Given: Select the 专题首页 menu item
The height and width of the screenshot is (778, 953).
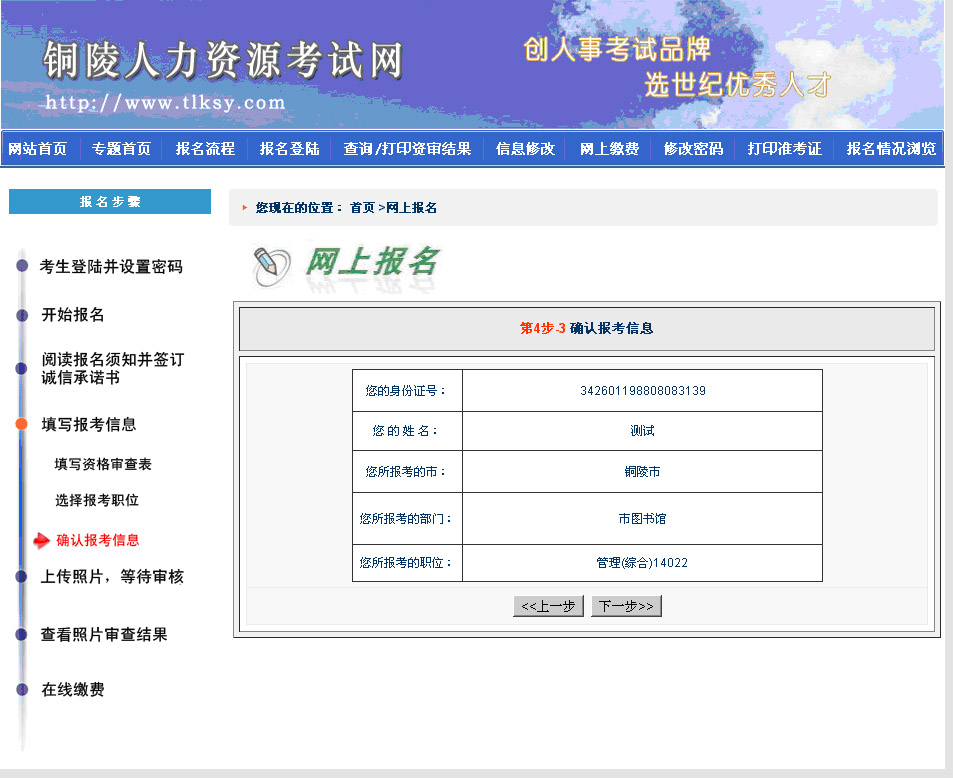Looking at the screenshot, I should point(119,148).
